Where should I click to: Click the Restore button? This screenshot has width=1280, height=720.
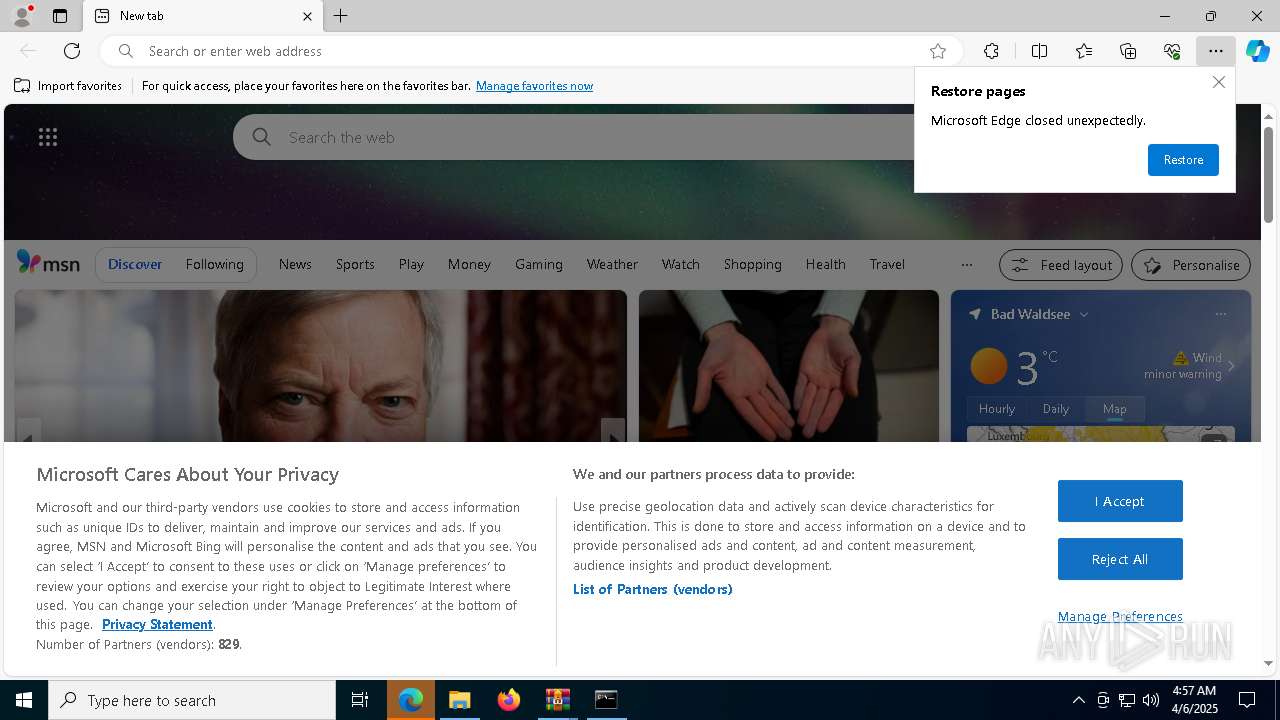click(1183, 160)
